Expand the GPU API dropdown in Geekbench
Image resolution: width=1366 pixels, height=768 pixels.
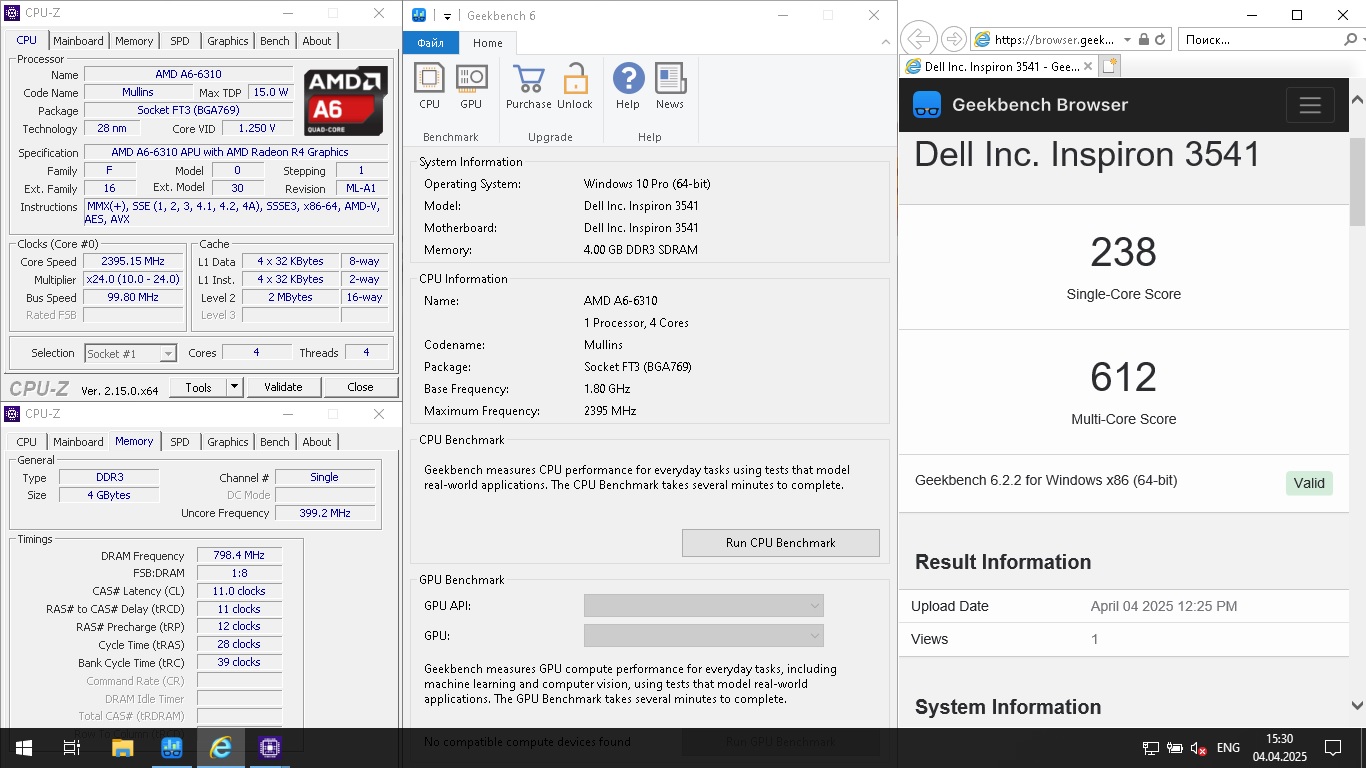704,605
